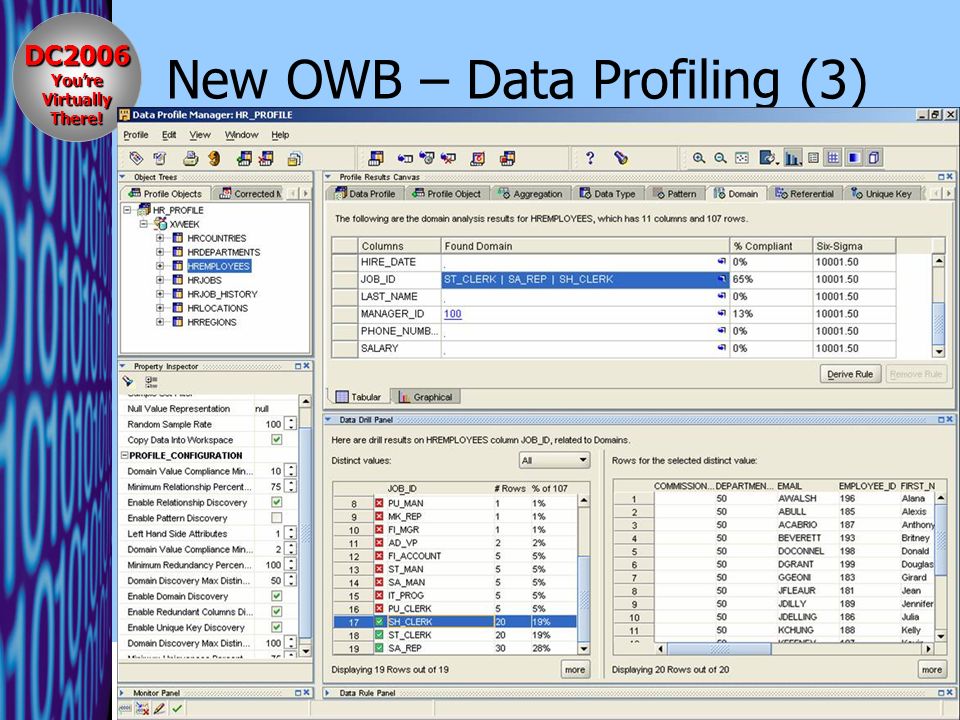Viewport: 960px width, 720px height.
Task: Click the printer icon in the toolbar
Action: coord(191,159)
